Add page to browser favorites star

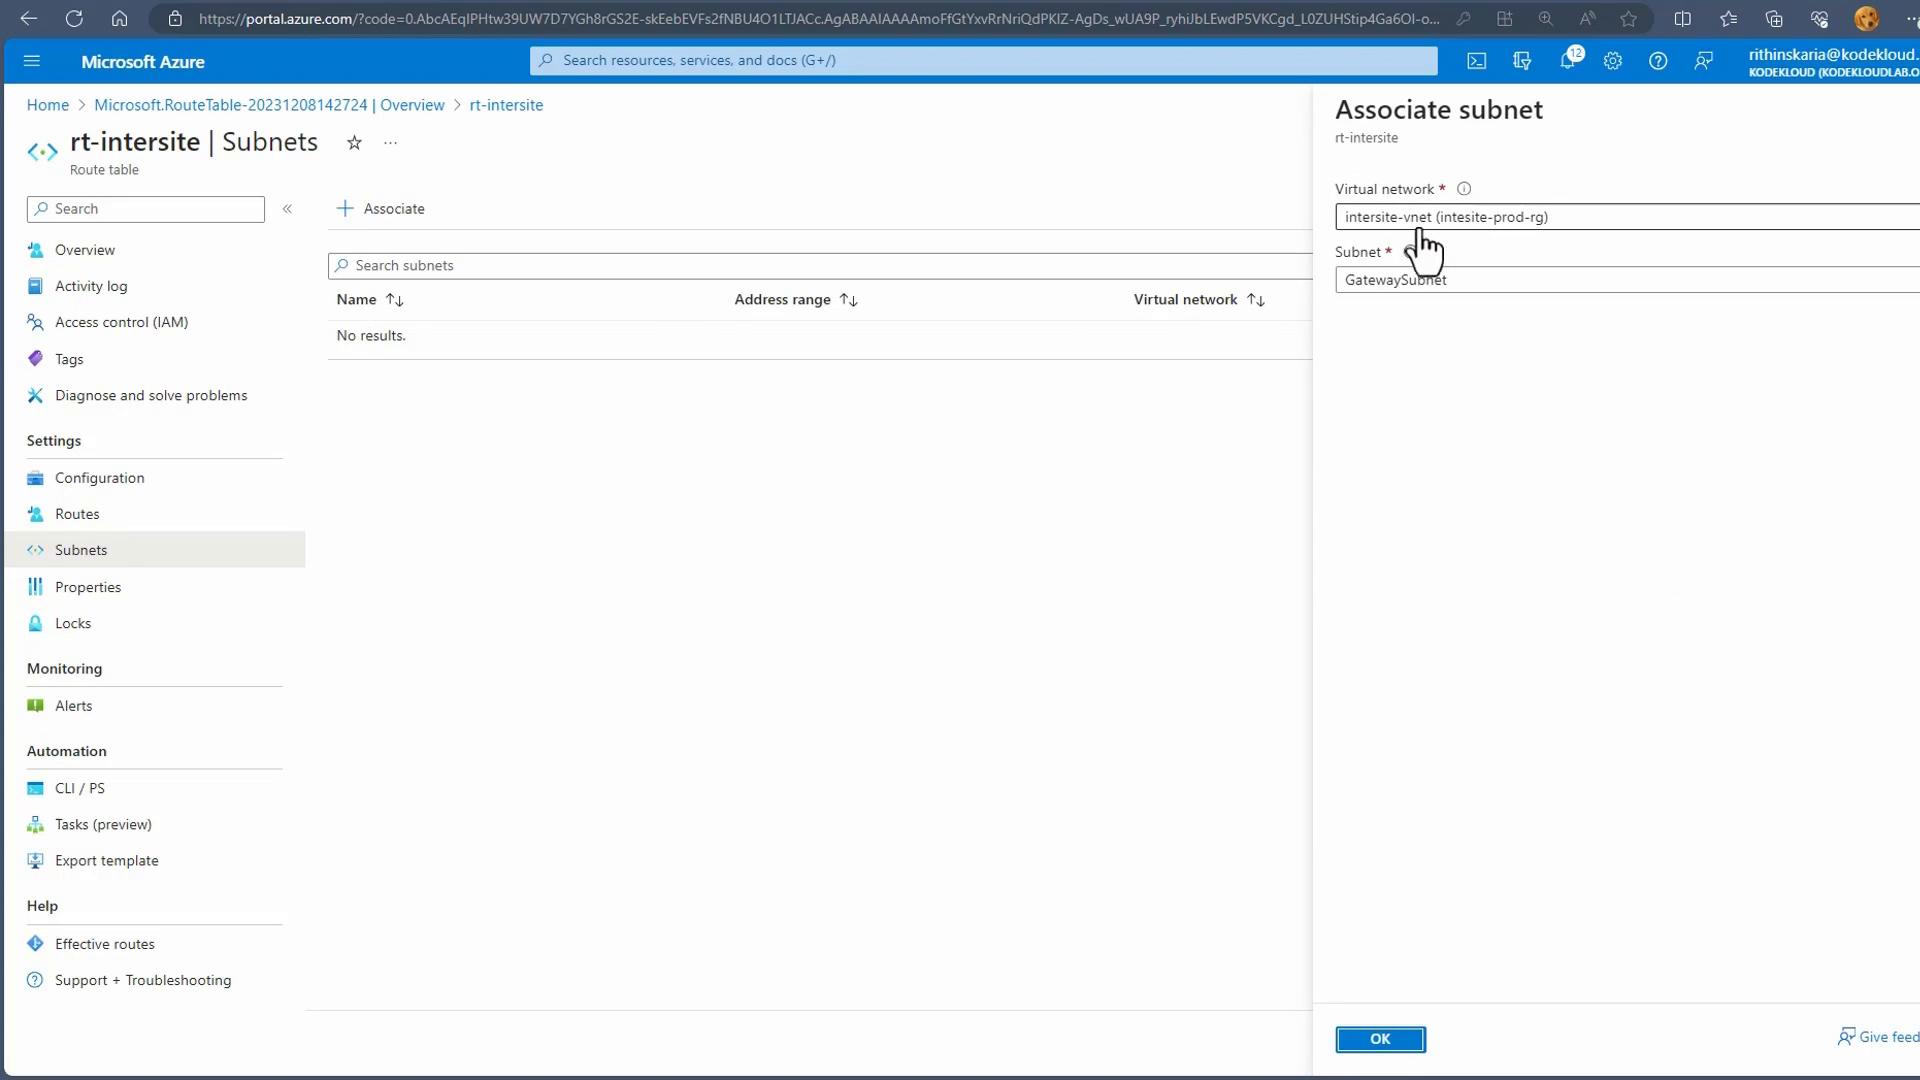pyautogui.click(x=1629, y=18)
